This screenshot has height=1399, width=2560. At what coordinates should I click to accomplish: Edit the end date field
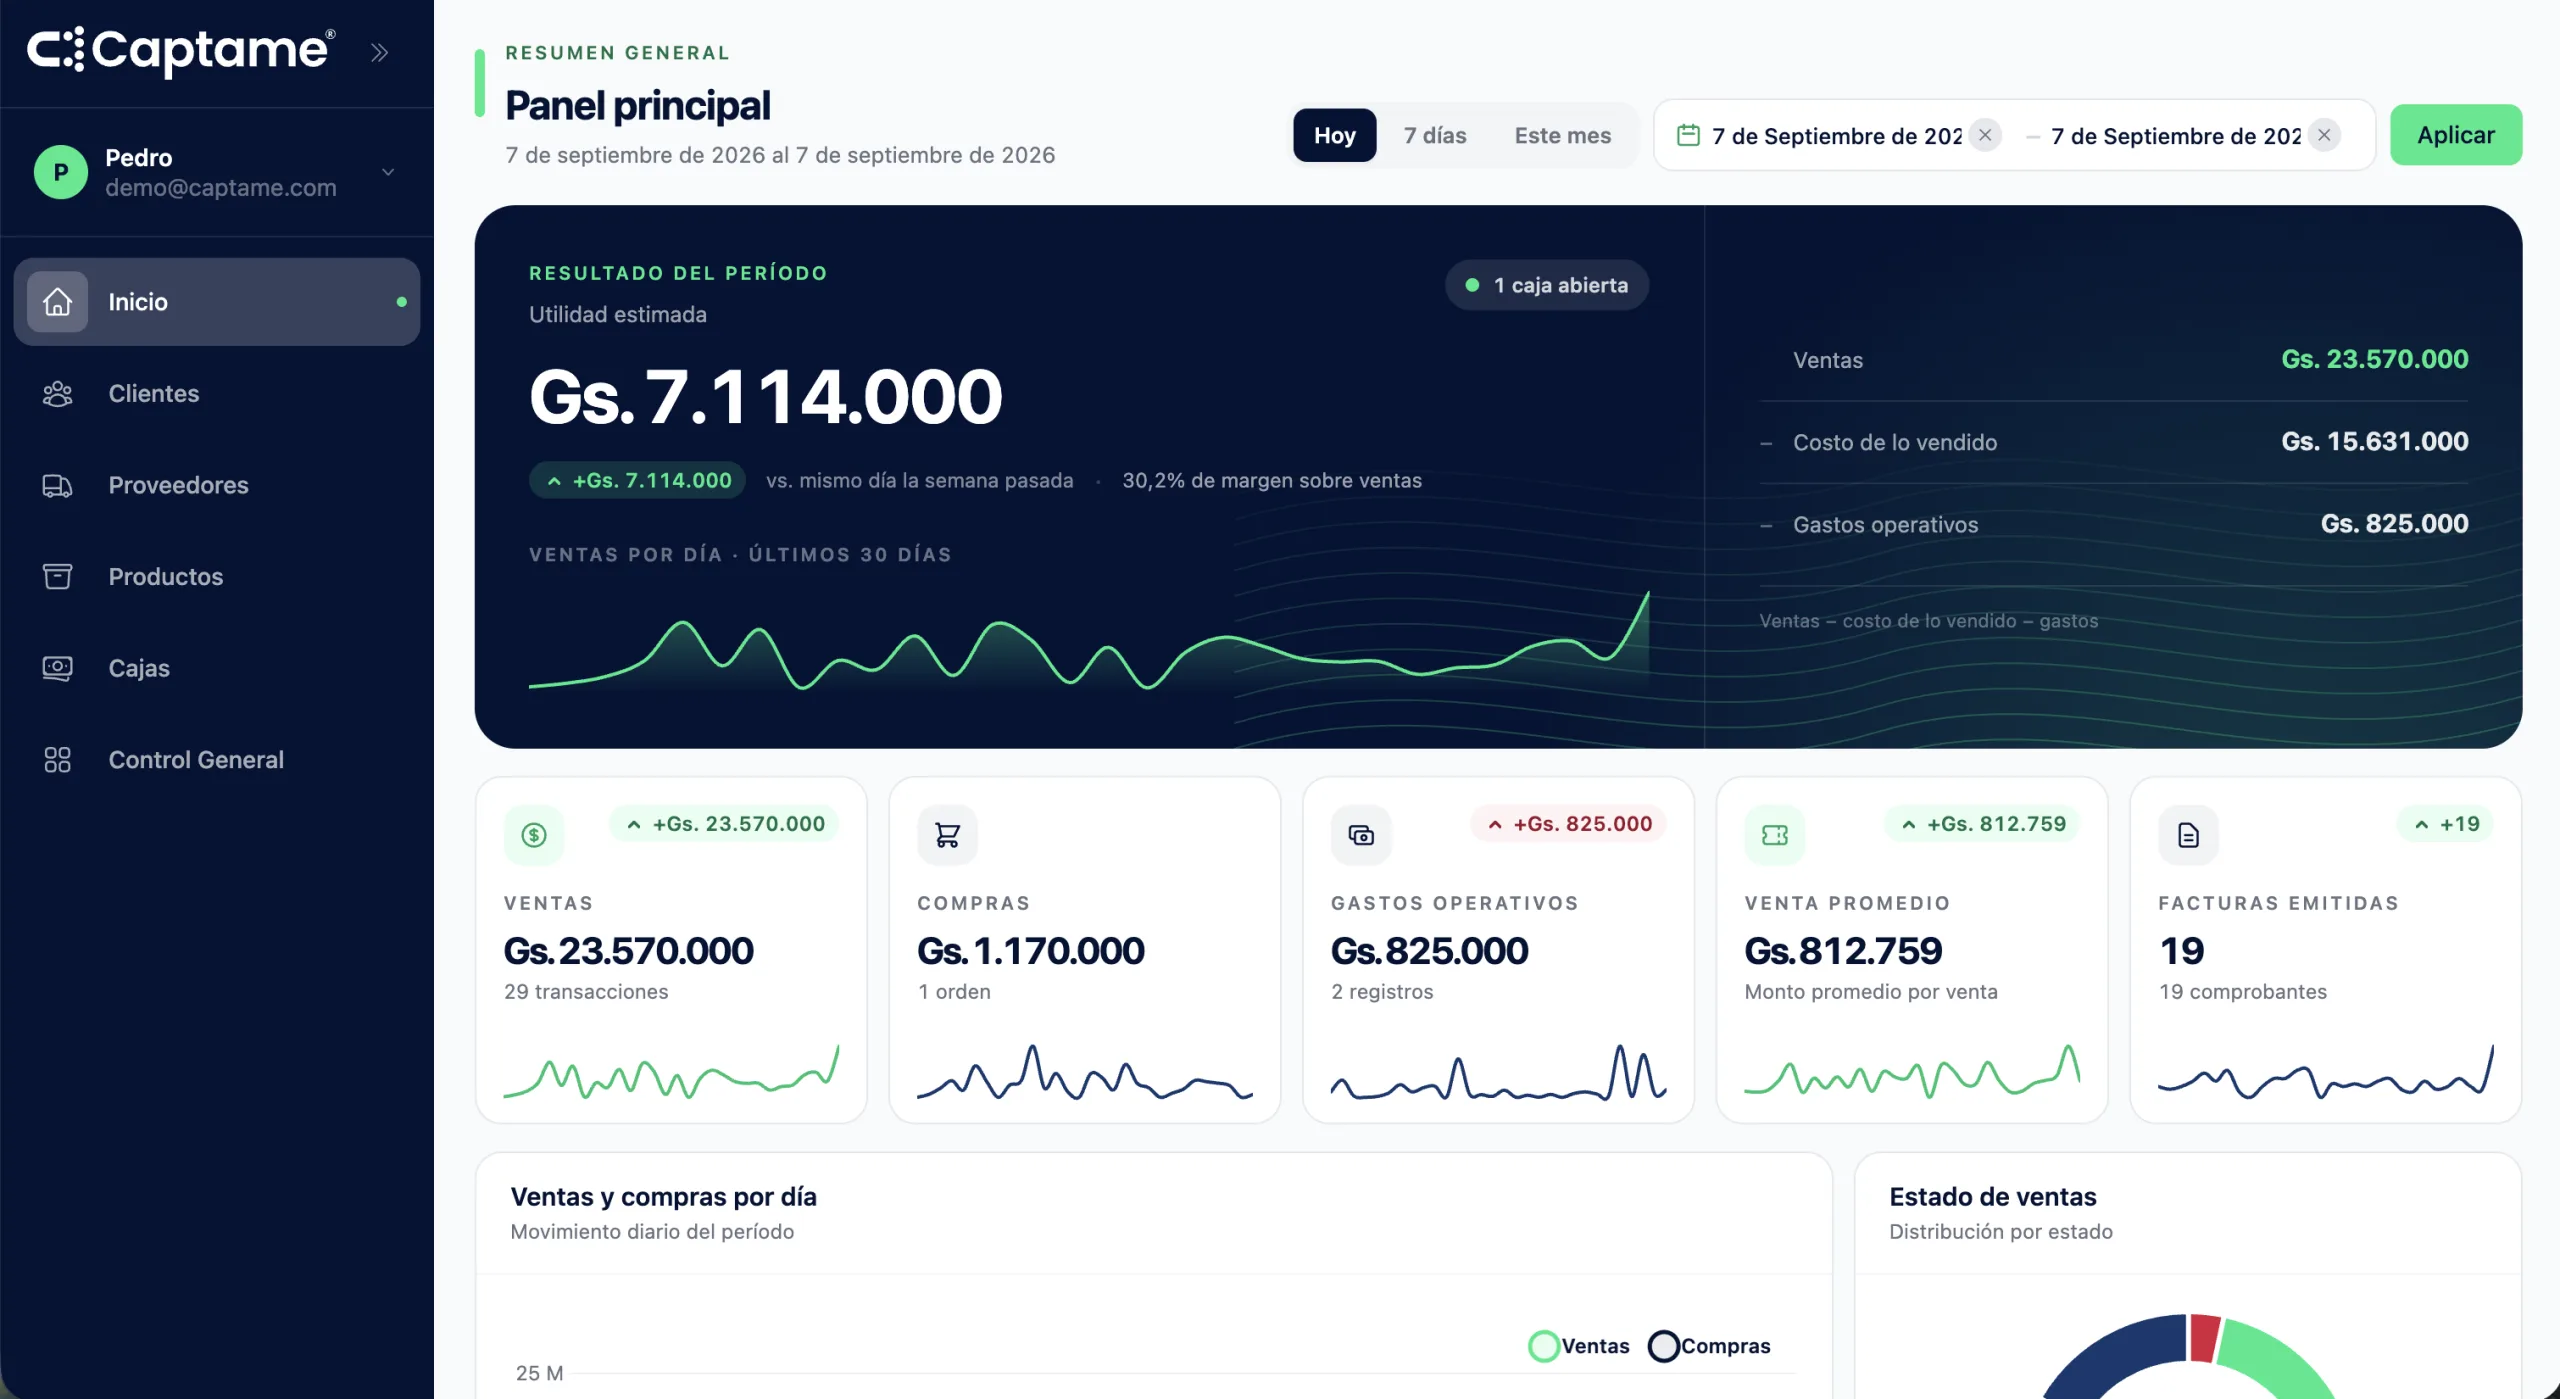pyautogui.click(x=2175, y=136)
